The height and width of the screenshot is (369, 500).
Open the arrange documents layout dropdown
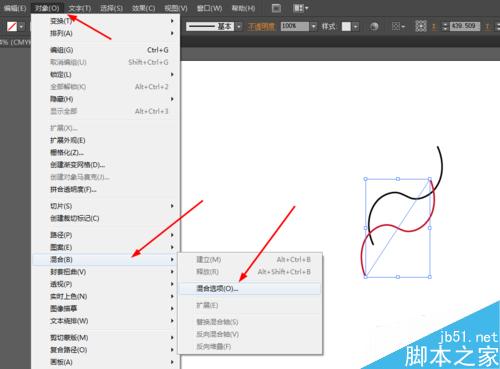pyautogui.click(x=301, y=8)
